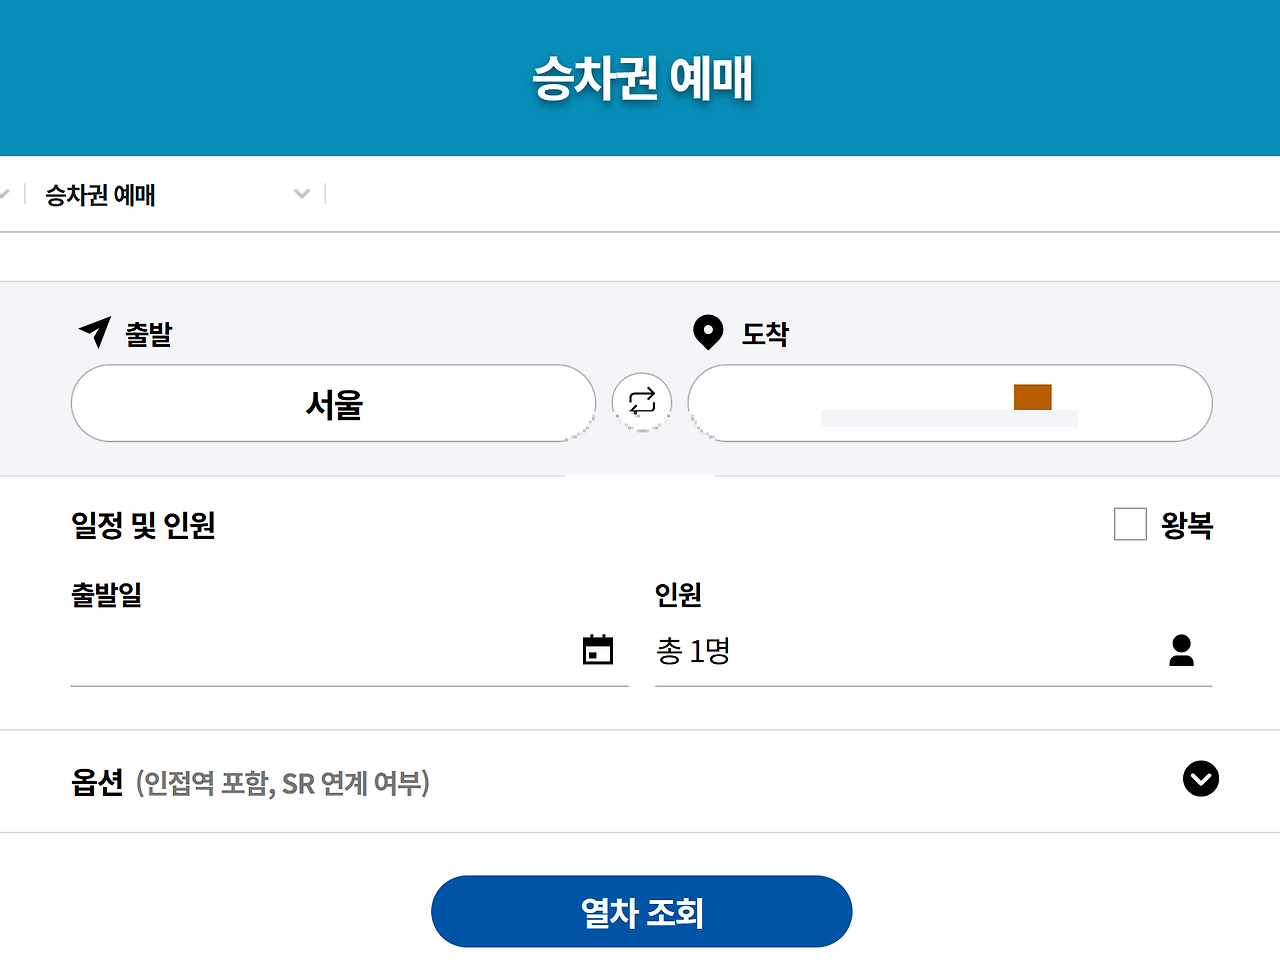Click the 일정 및 인원 heading

pos(143,525)
